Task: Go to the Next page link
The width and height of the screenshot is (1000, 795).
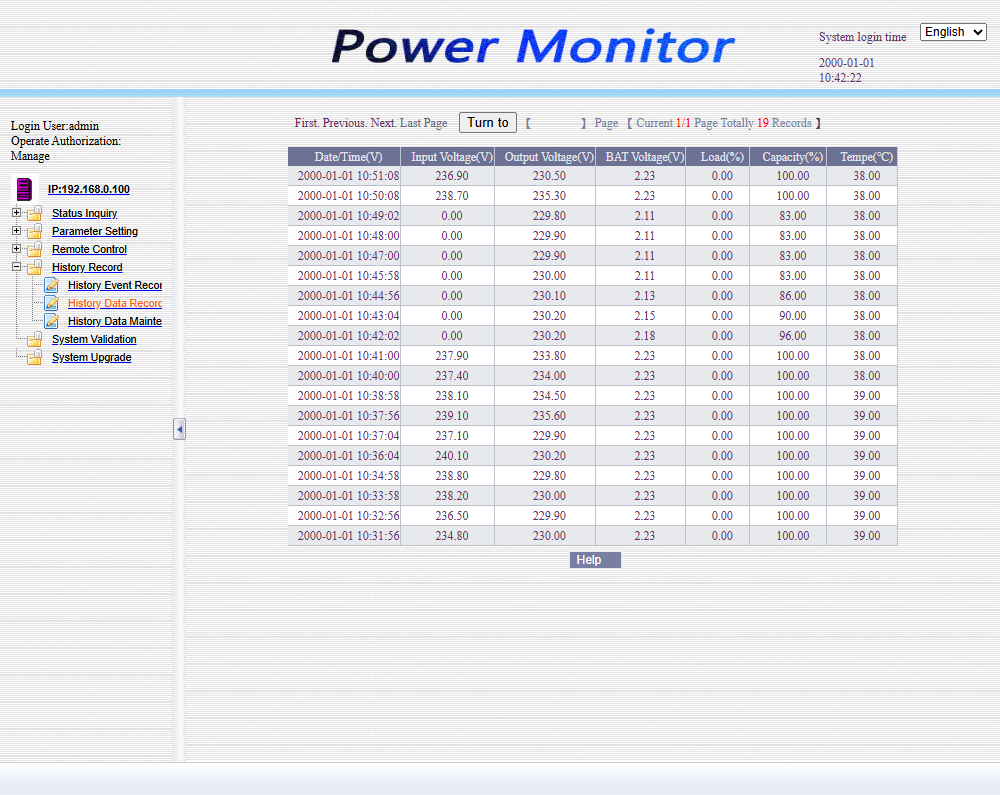Action: [383, 123]
